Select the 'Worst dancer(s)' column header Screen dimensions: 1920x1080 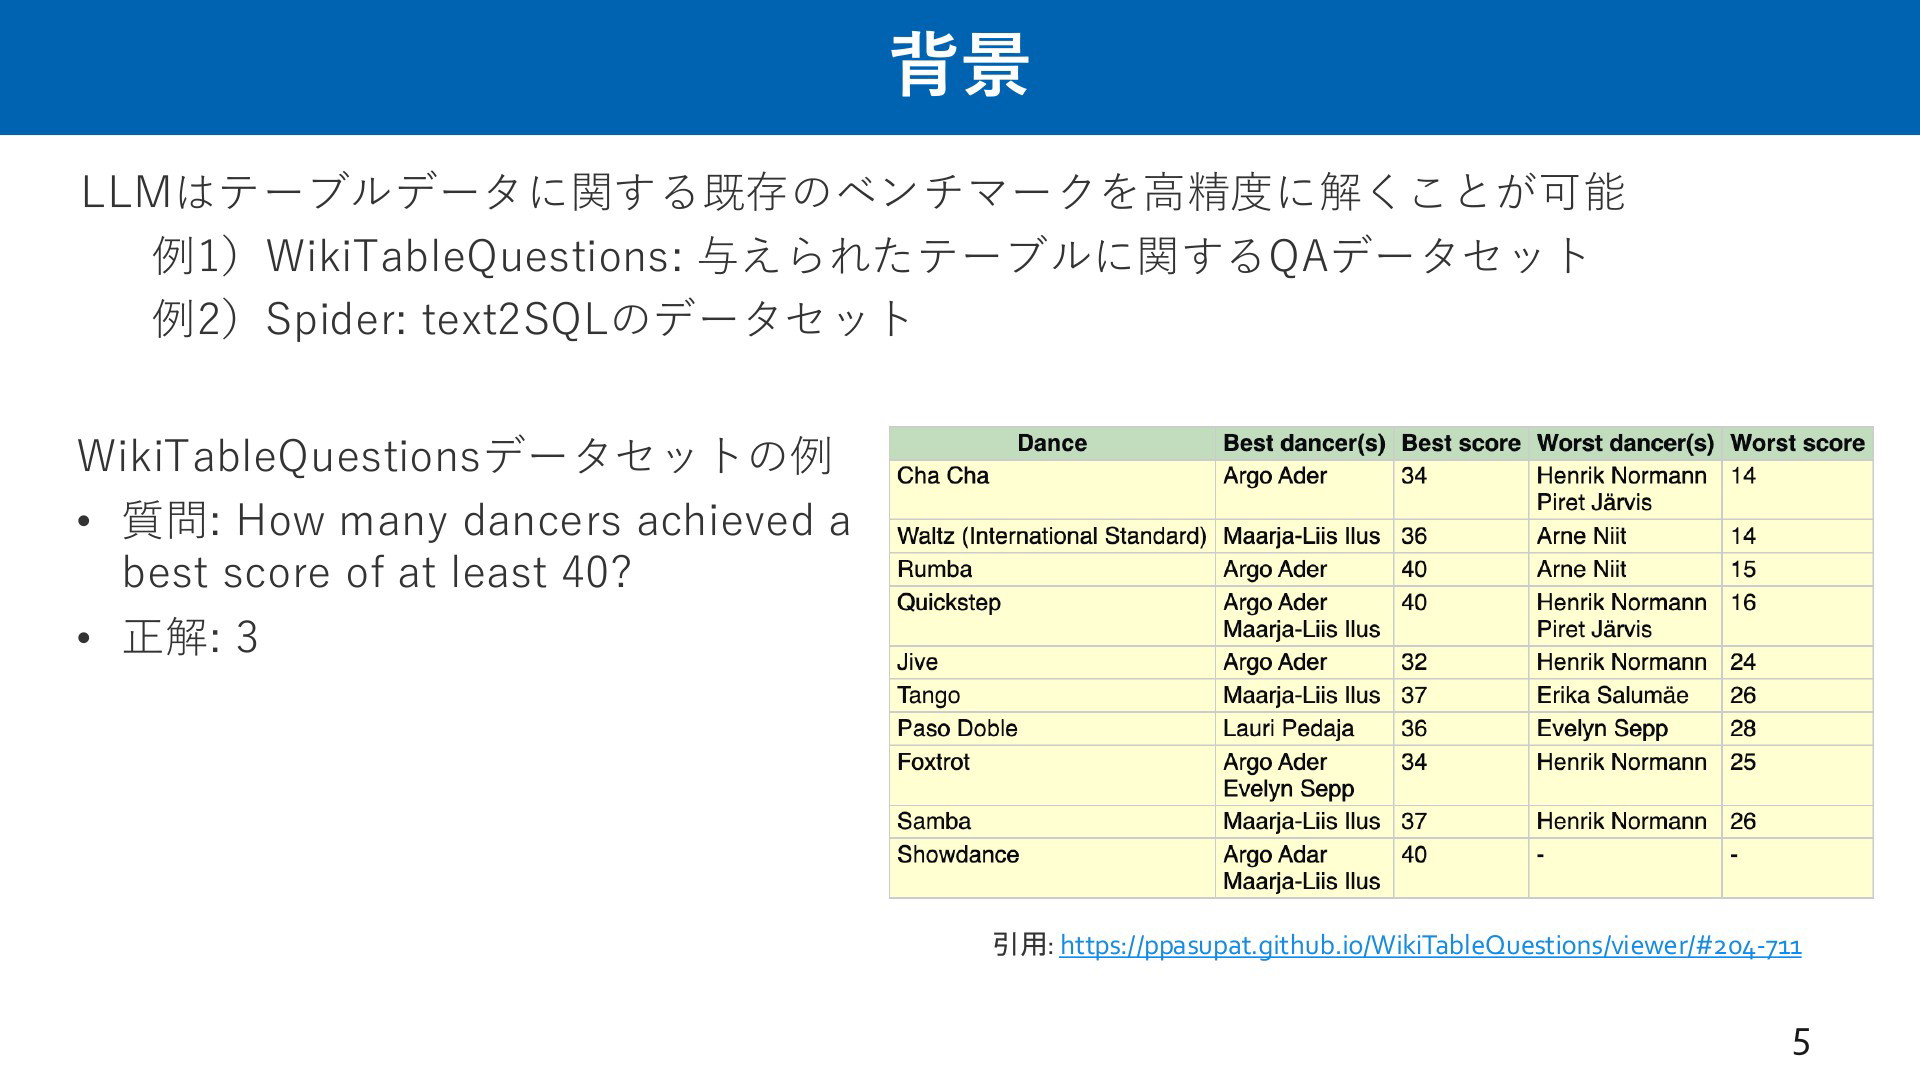point(1625,443)
